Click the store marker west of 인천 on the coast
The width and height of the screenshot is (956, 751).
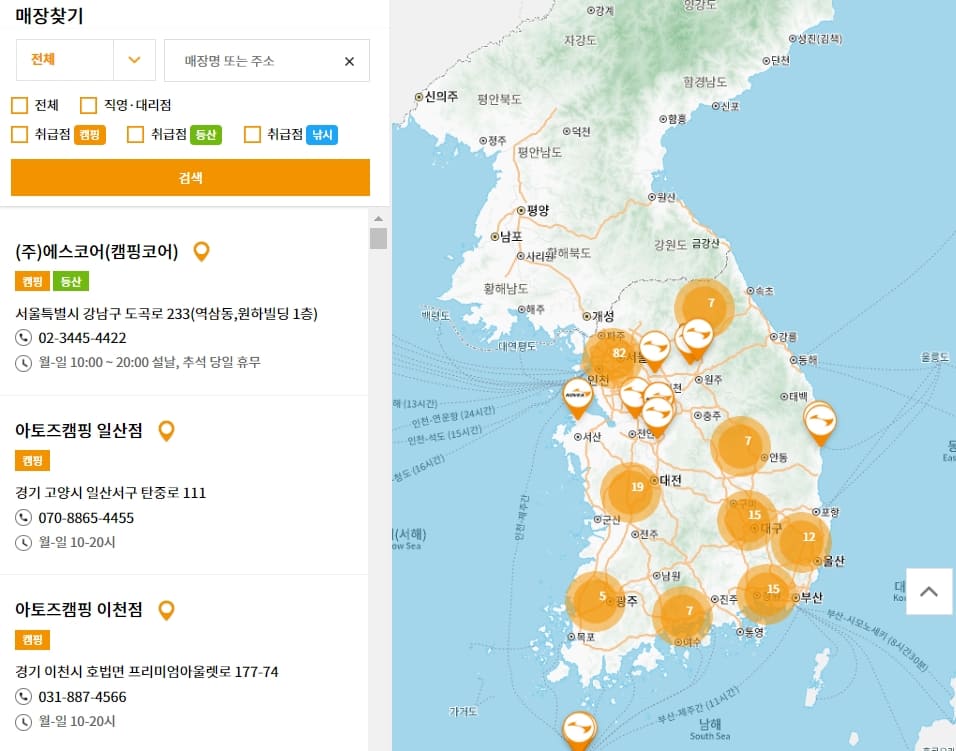click(x=577, y=396)
